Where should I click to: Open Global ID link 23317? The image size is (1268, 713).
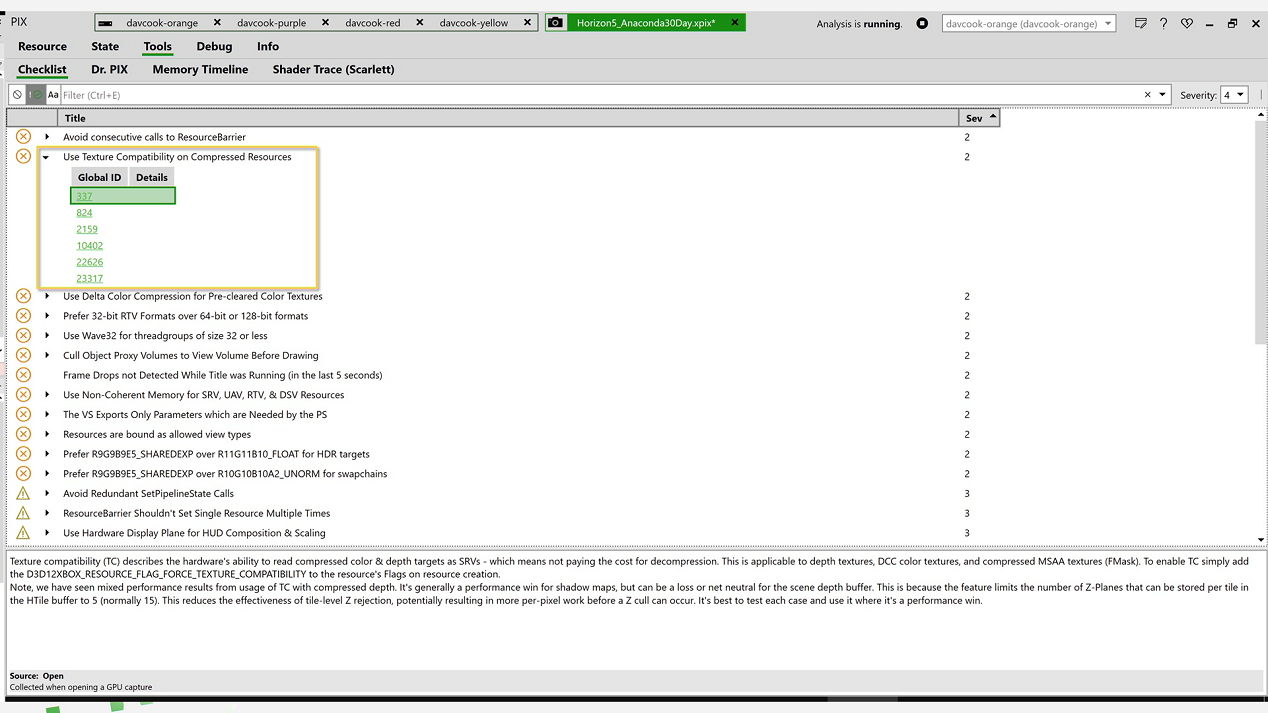coord(89,279)
